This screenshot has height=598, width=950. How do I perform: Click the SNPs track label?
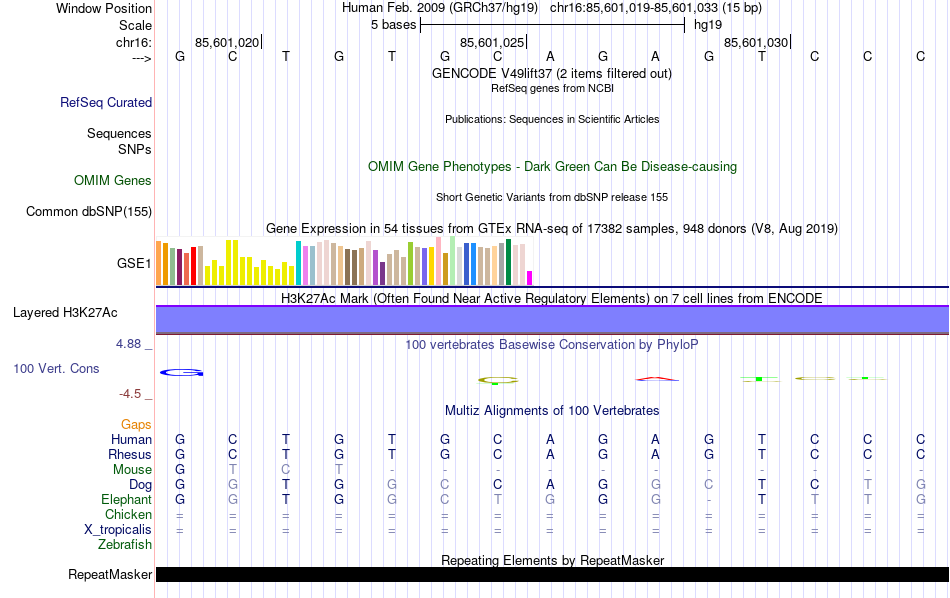point(135,149)
